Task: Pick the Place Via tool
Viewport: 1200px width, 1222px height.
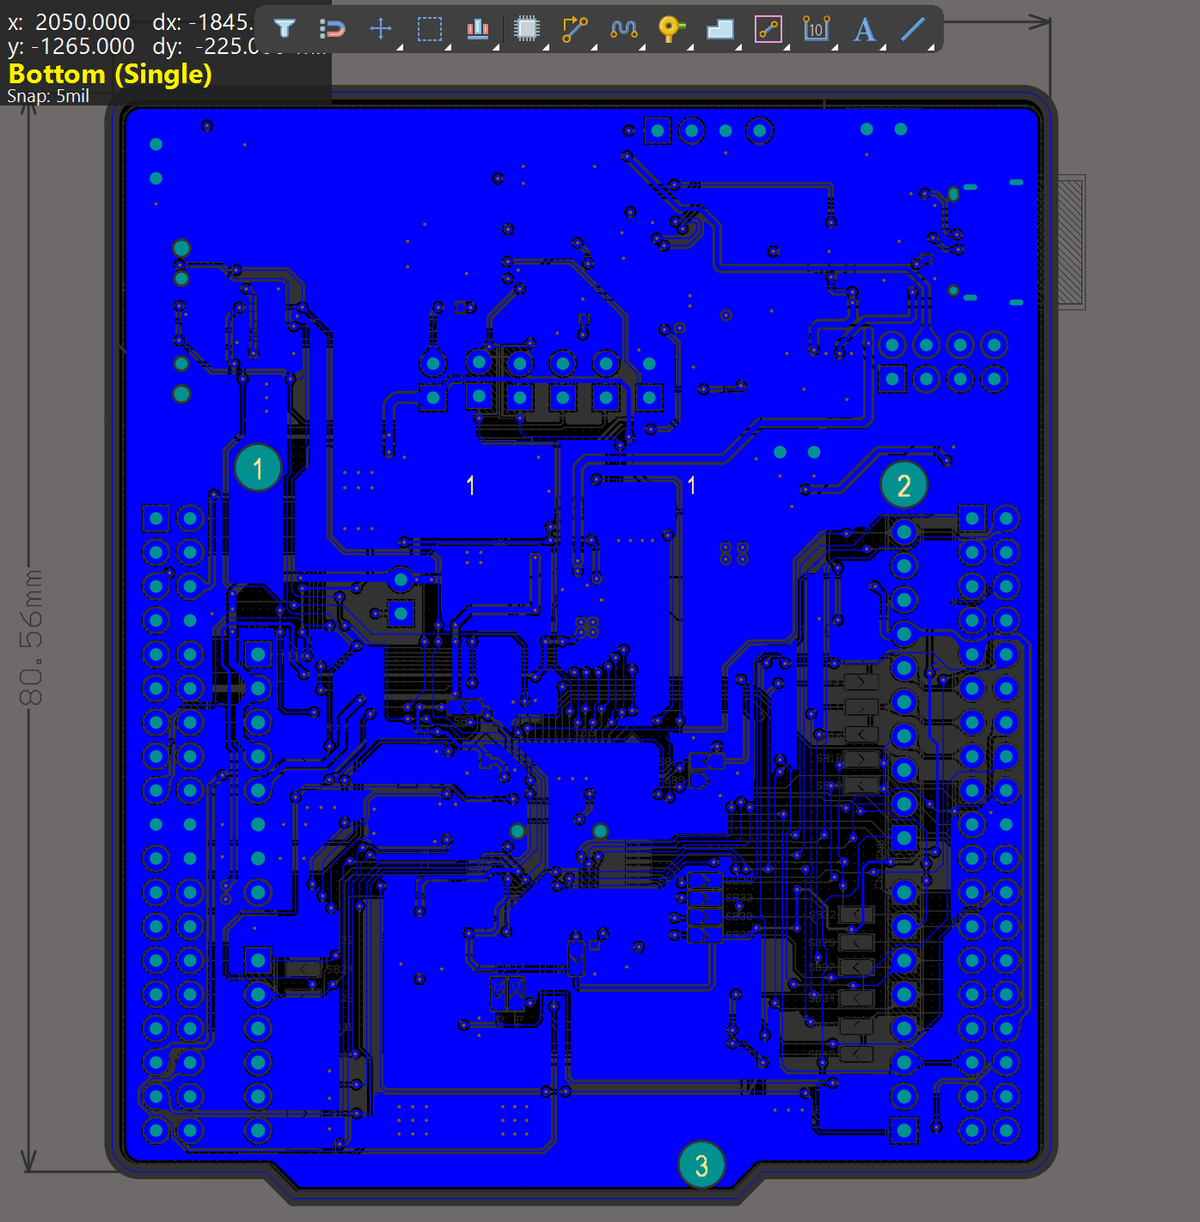Action: pos(671,29)
